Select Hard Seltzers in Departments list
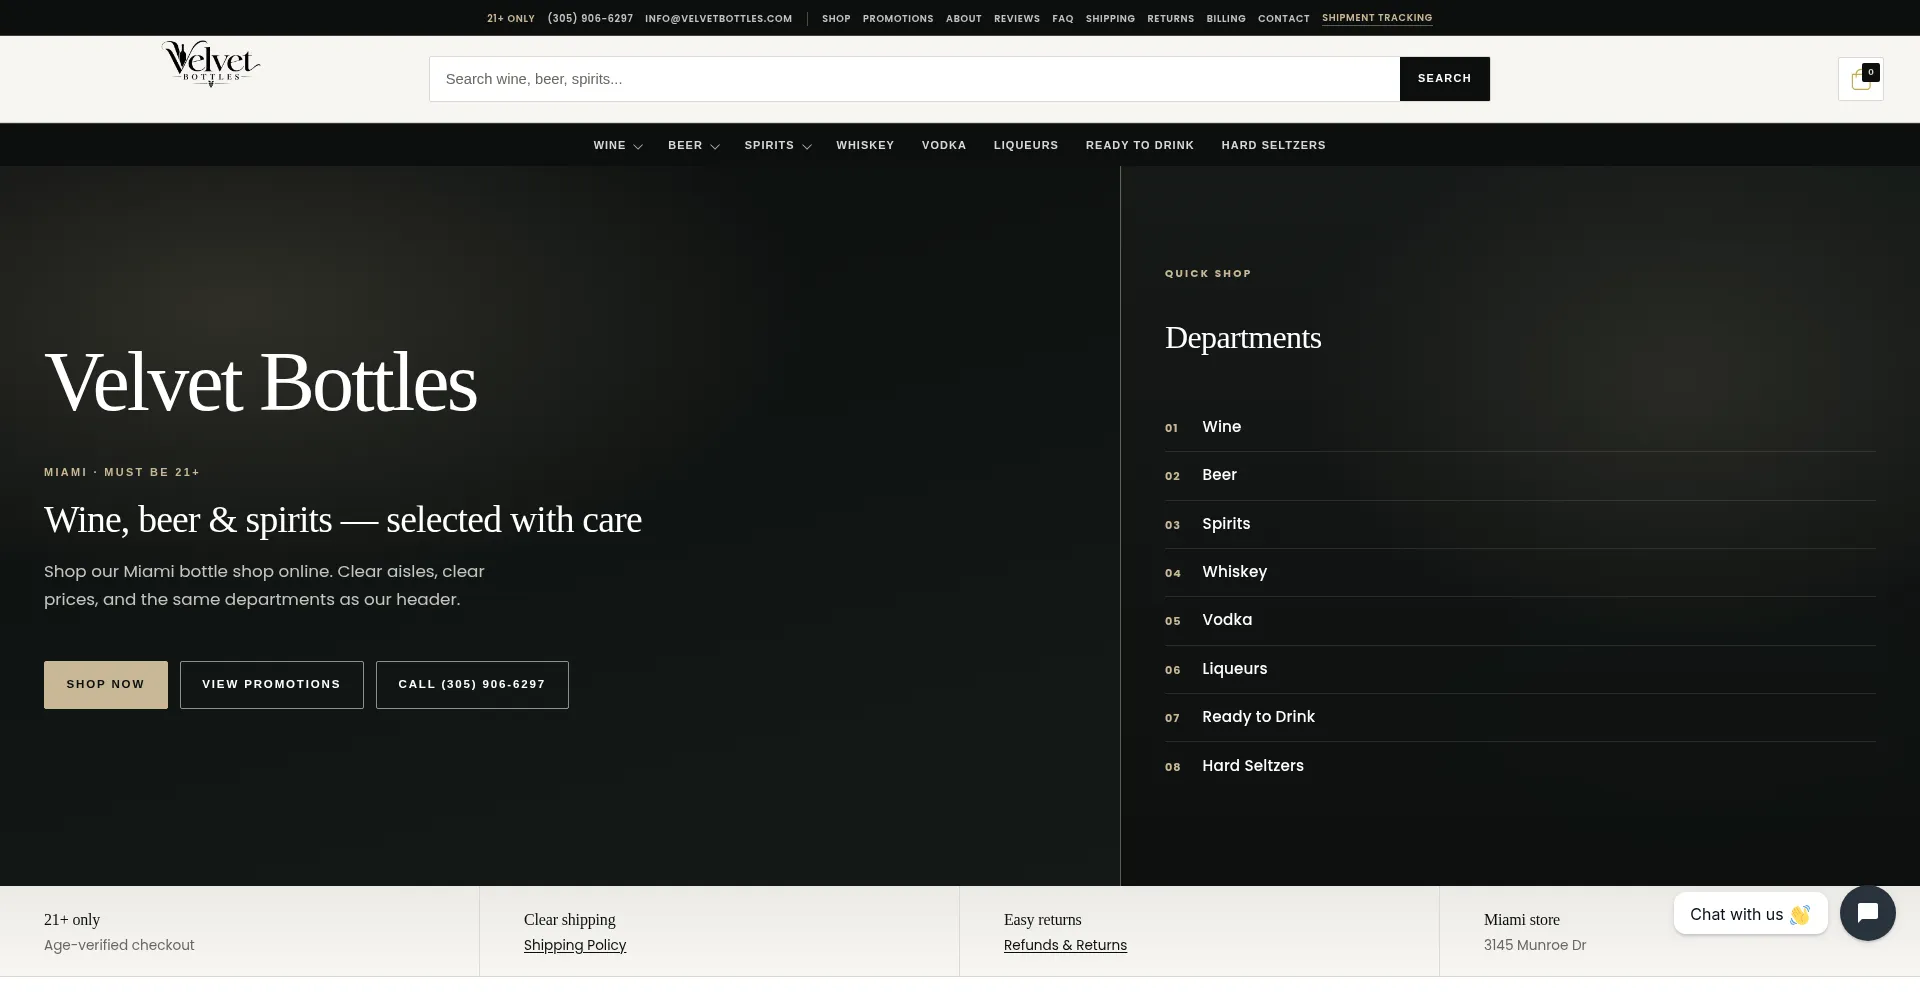The height and width of the screenshot is (993, 1920). tap(1520, 766)
